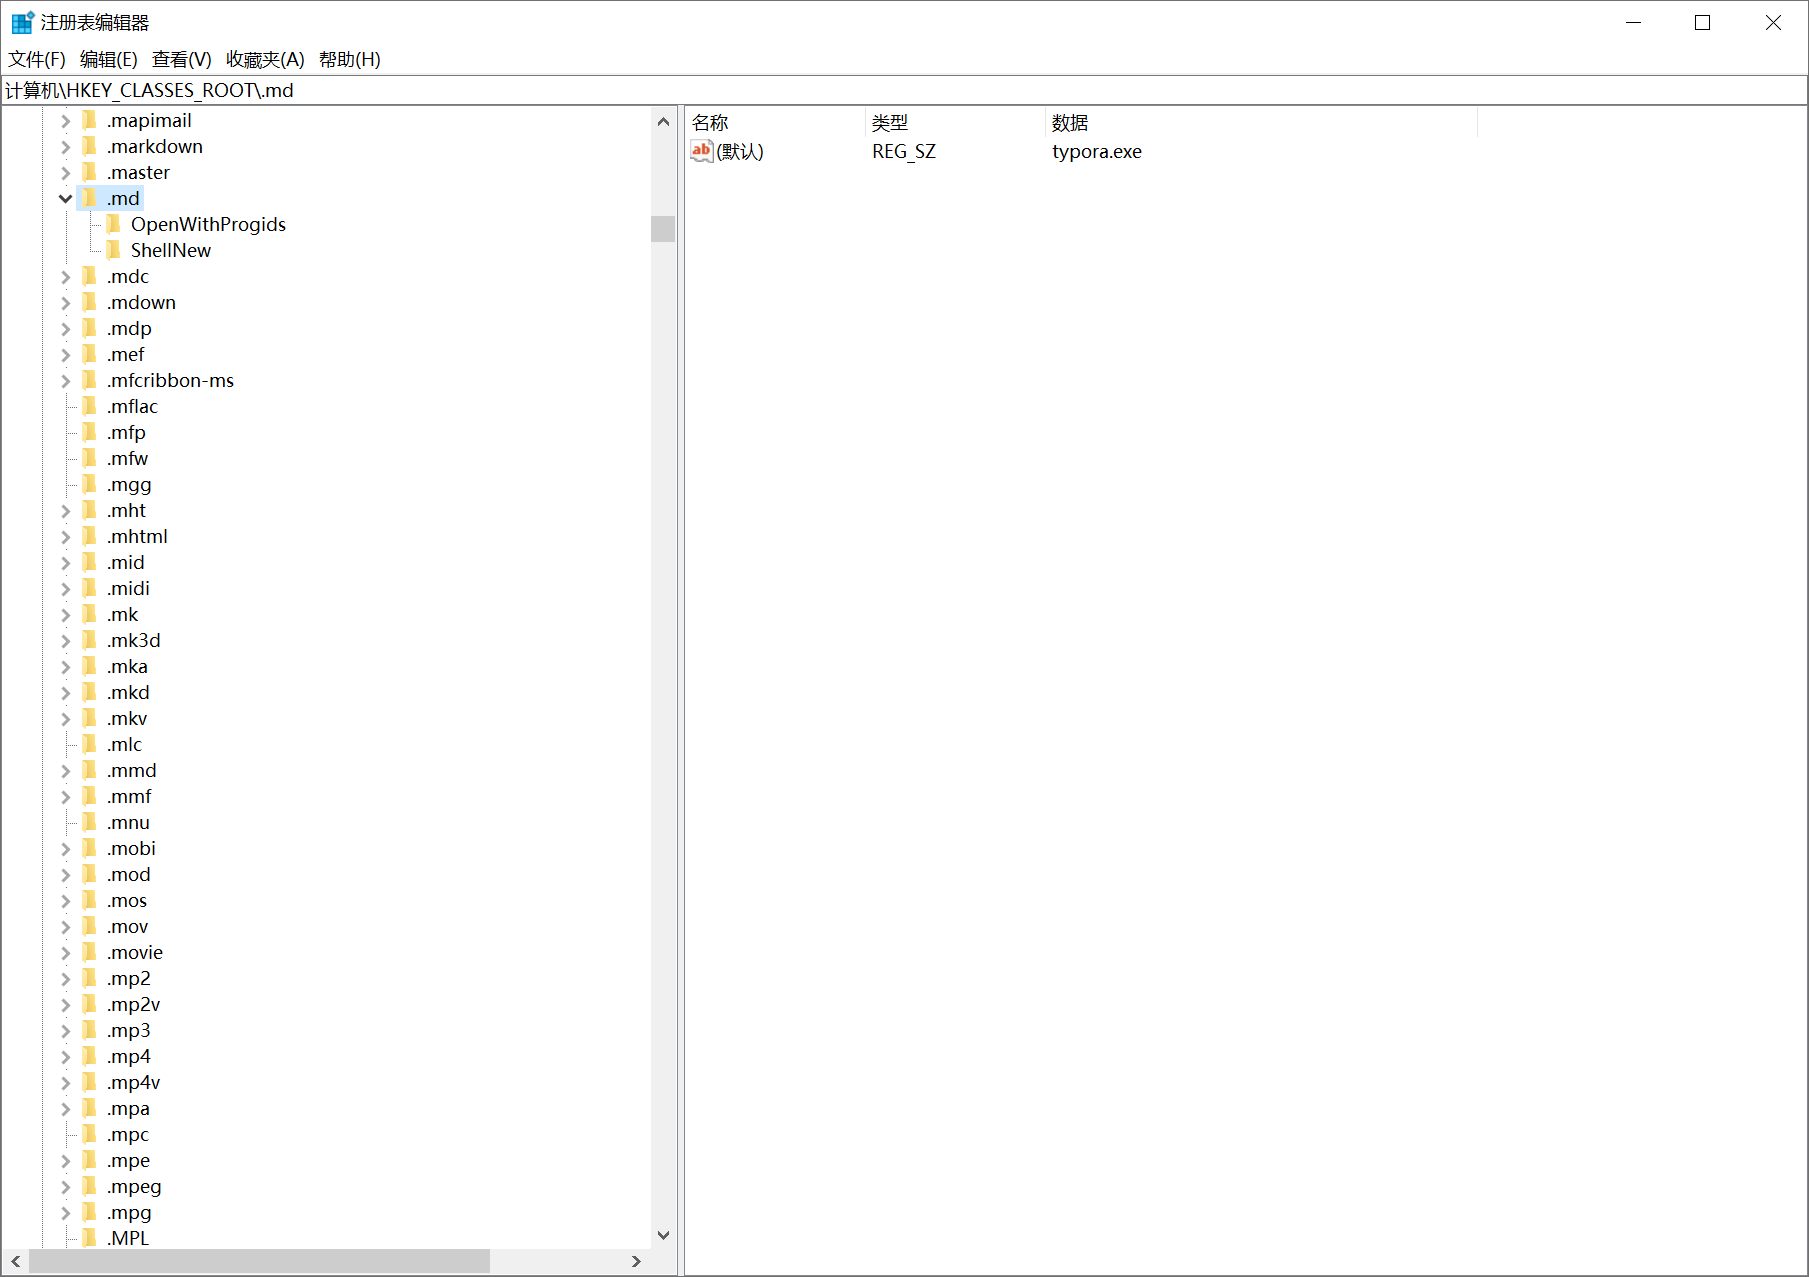The image size is (1809, 1277).
Task: Click the .mp3 folder icon
Action: 90,1030
